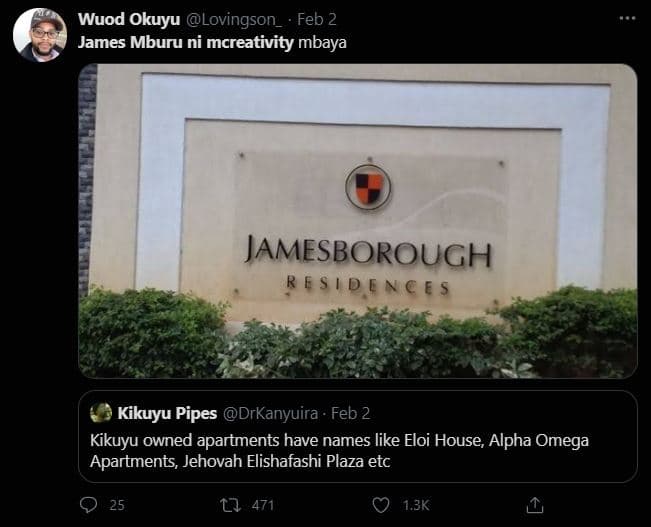Click the quoted tweet's Feb 2 date
Image resolution: width=651 pixels, height=527 pixels.
[350, 413]
